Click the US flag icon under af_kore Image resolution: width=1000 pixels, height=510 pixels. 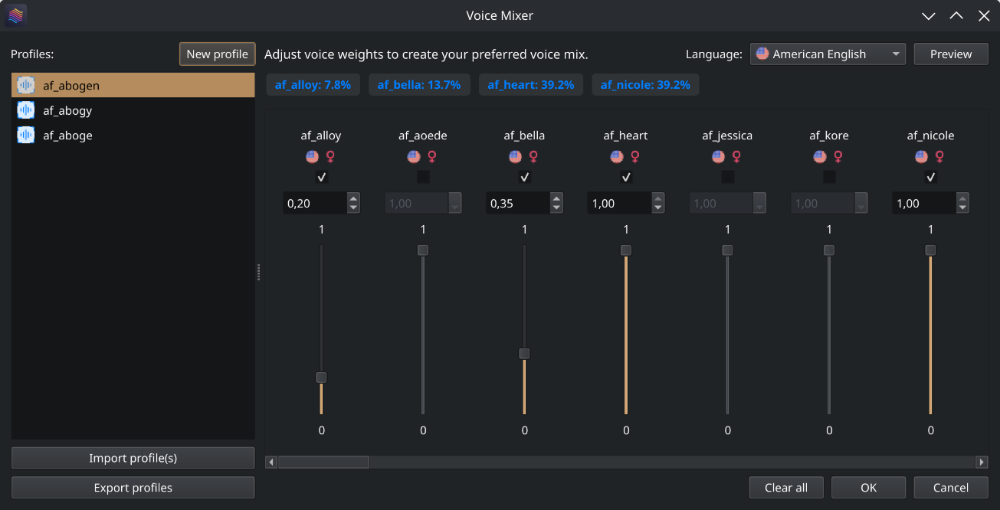point(820,157)
